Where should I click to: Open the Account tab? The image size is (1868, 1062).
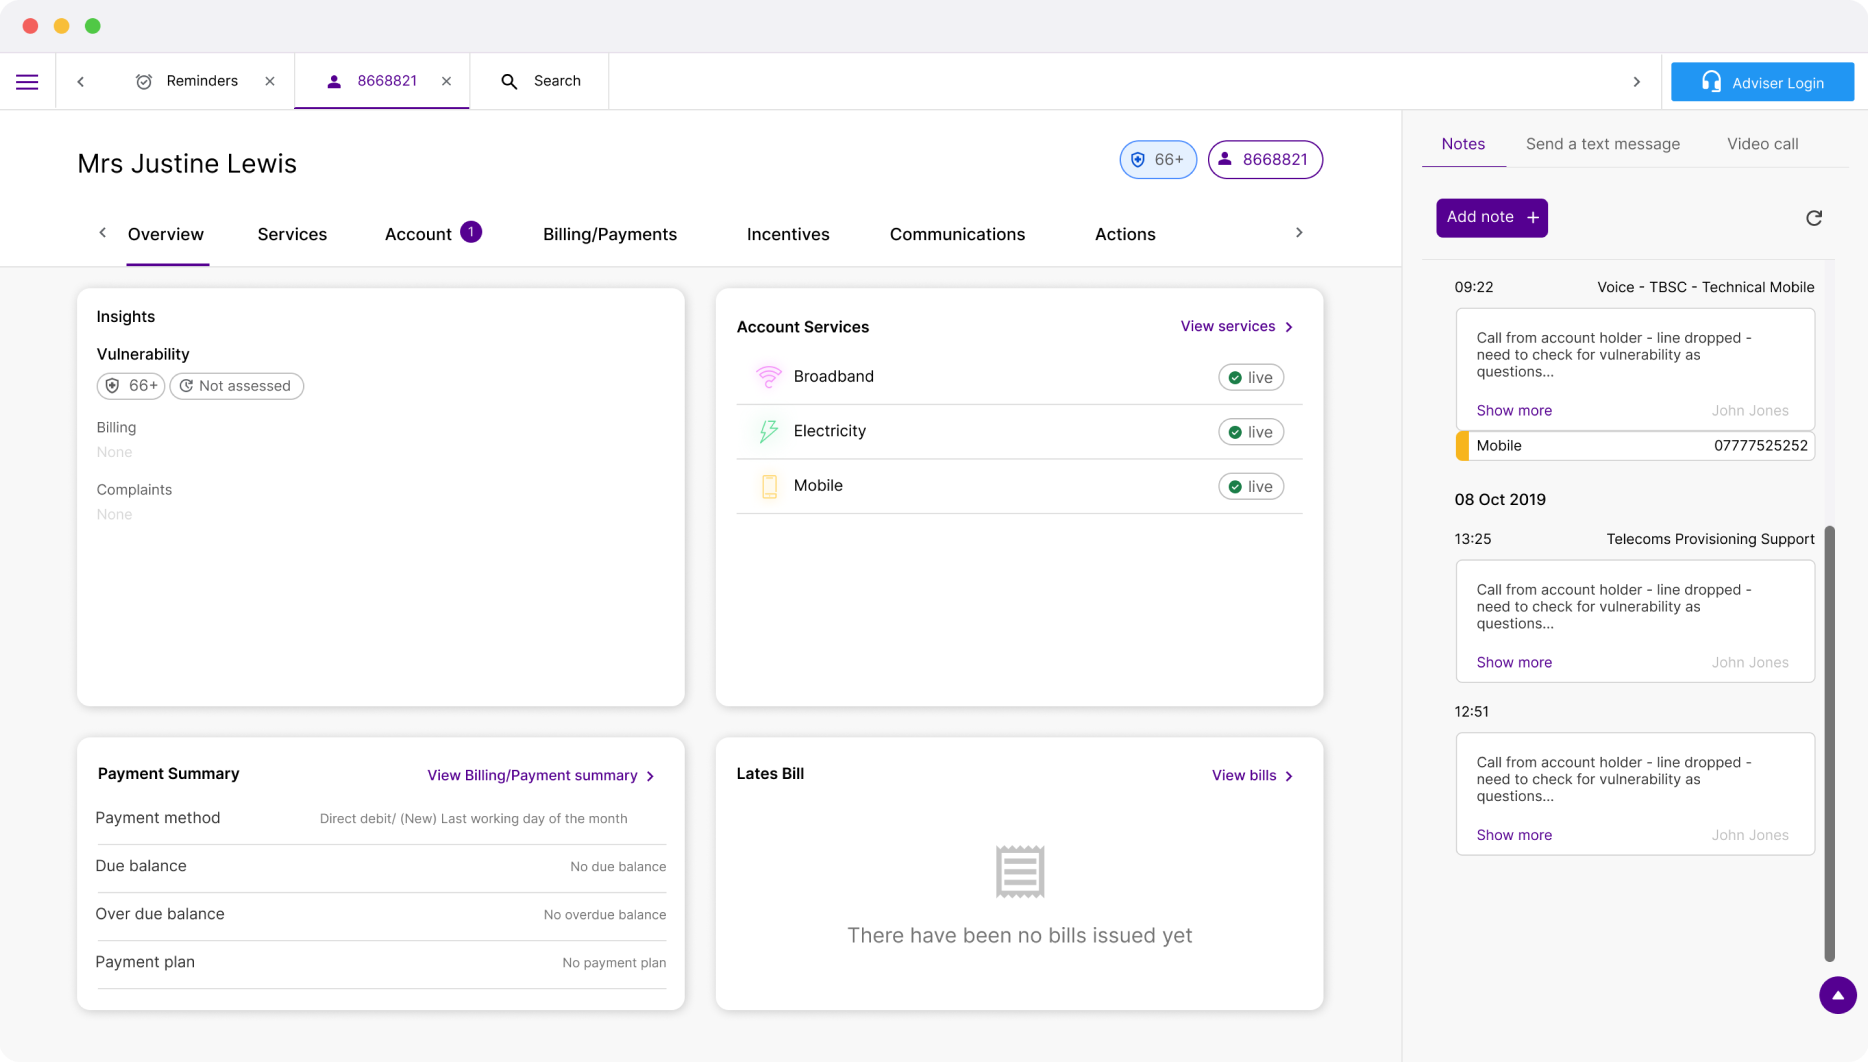[x=418, y=234]
